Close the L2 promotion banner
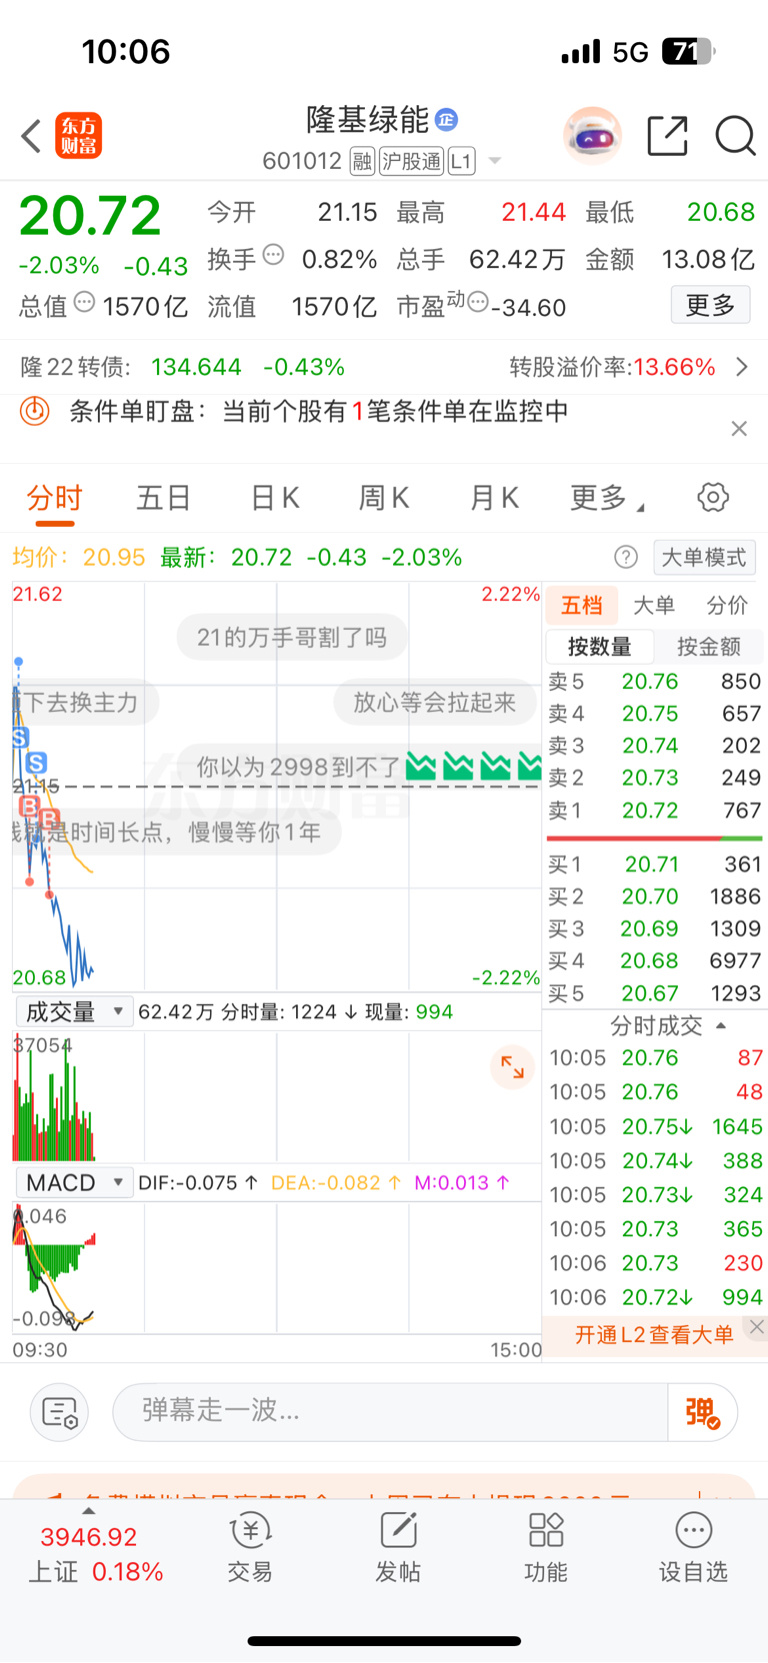 click(757, 1327)
